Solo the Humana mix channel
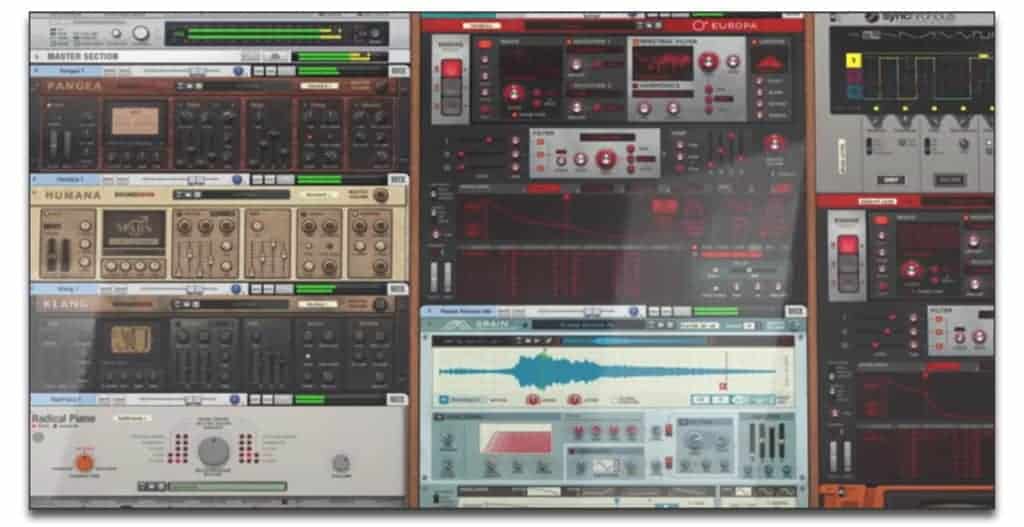 pos(269,180)
